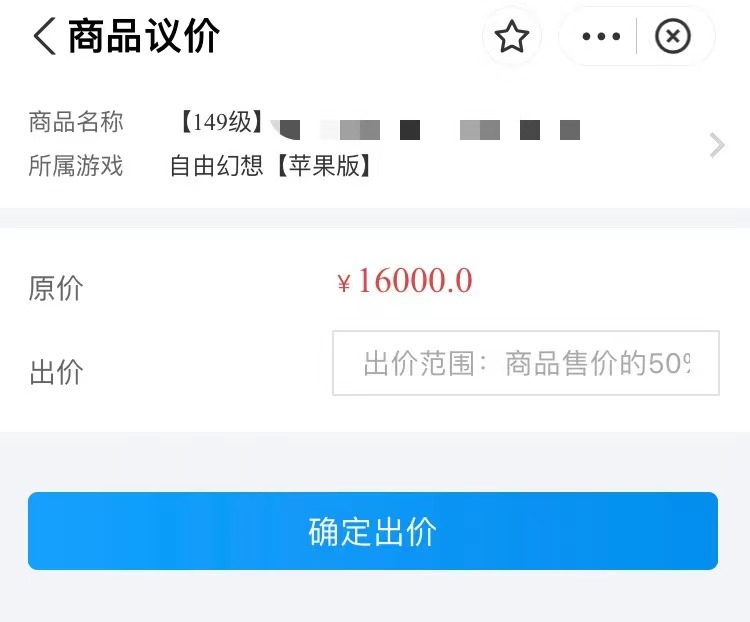The height and width of the screenshot is (622, 750).
Task: Favorite this page with the star icon
Action: (x=512, y=36)
